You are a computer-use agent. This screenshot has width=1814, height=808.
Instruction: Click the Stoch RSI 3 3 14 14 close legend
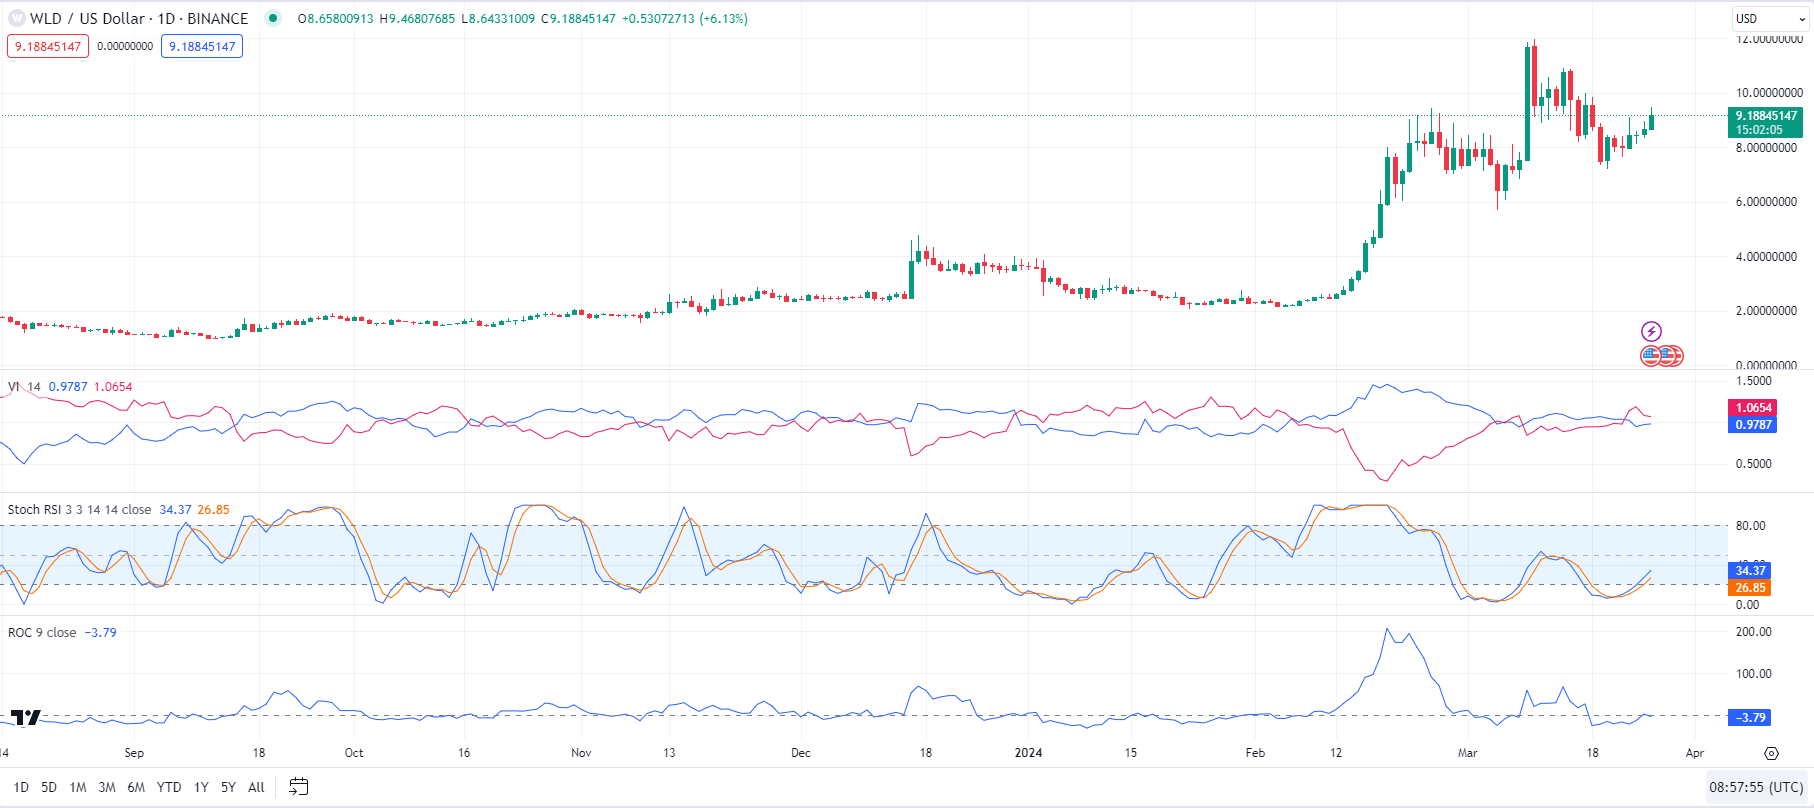point(80,510)
